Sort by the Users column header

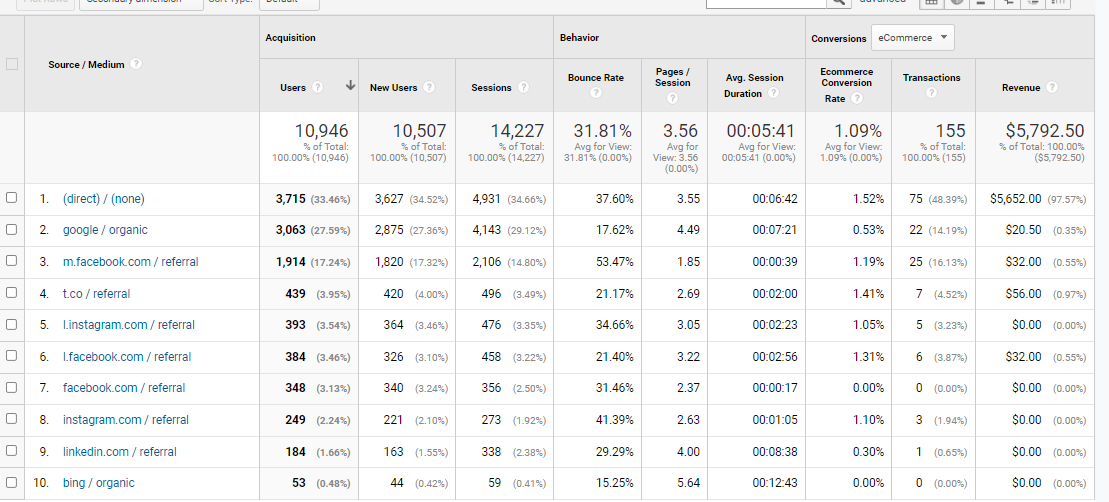point(293,88)
